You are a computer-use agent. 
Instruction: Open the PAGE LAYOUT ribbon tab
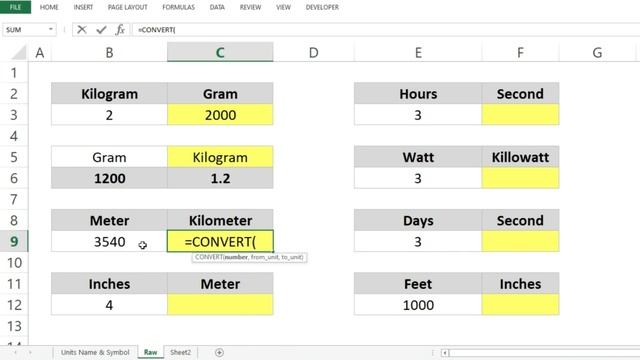point(128,7)
